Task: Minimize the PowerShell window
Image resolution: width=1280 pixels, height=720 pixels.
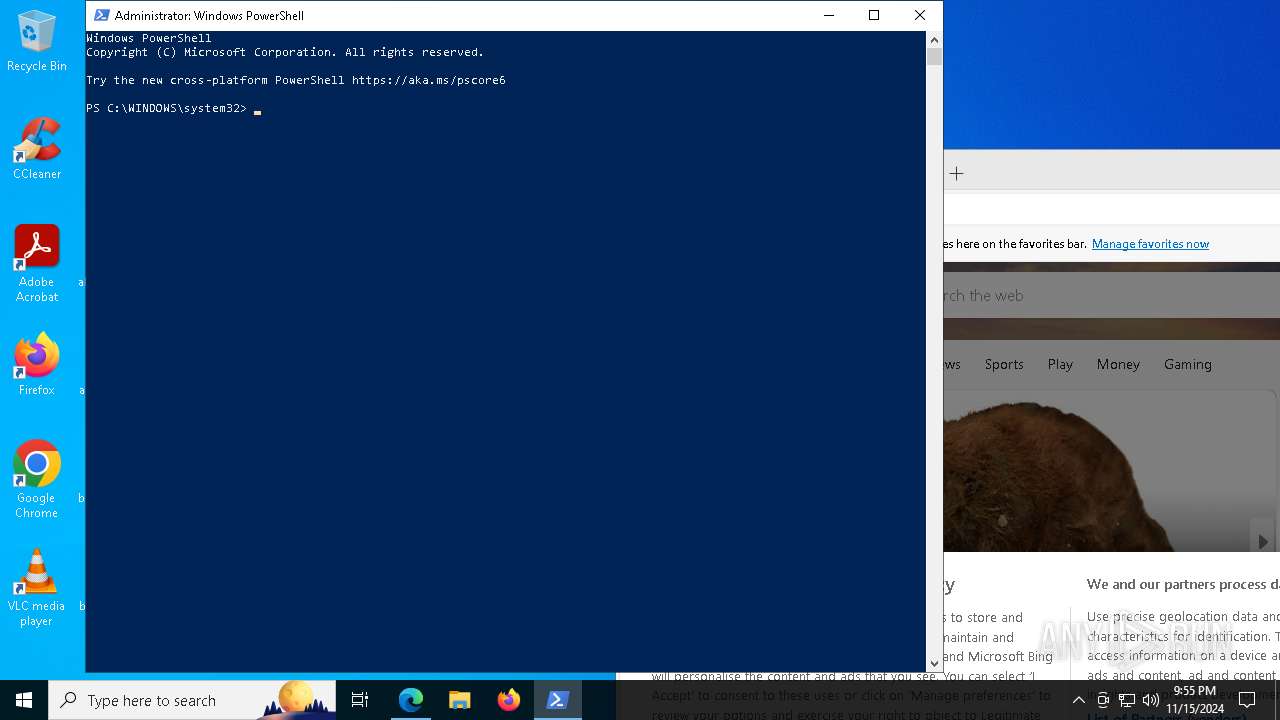Action: (x=828, y=15)
